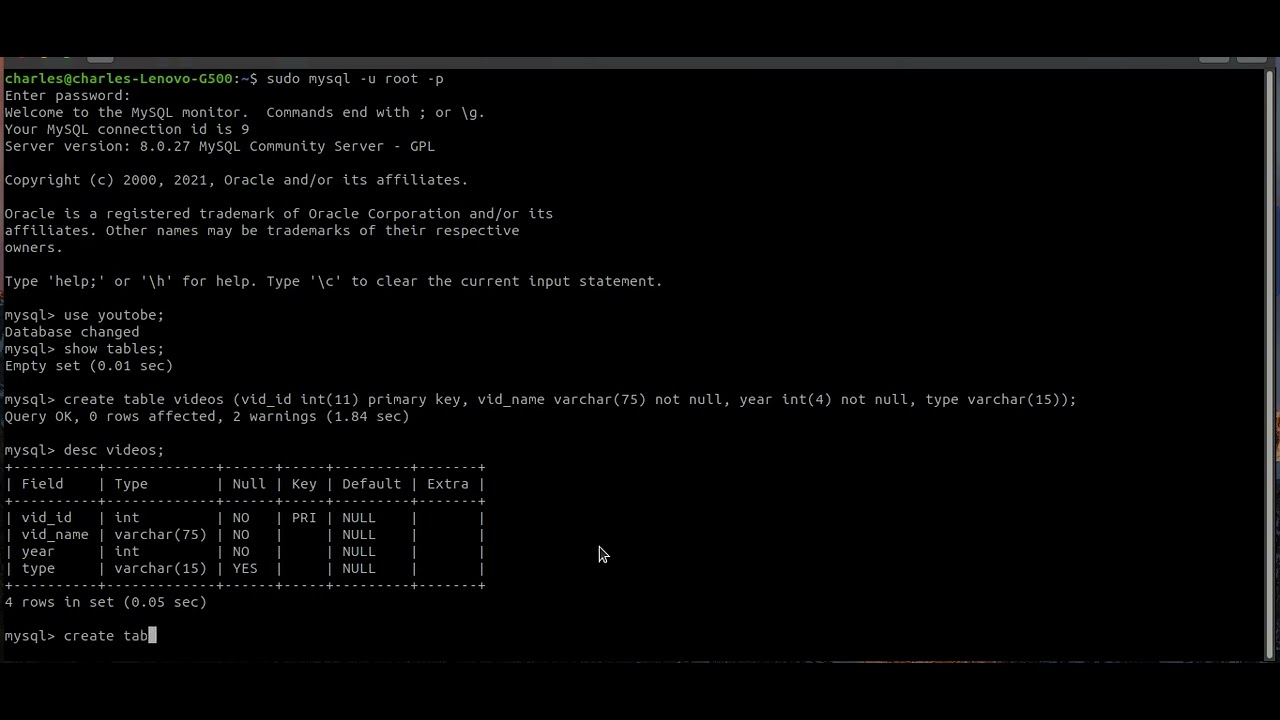Screen dimensions: 1280x720
Task: Click the 'vid_name' field cell
Action: pos(55,535)
